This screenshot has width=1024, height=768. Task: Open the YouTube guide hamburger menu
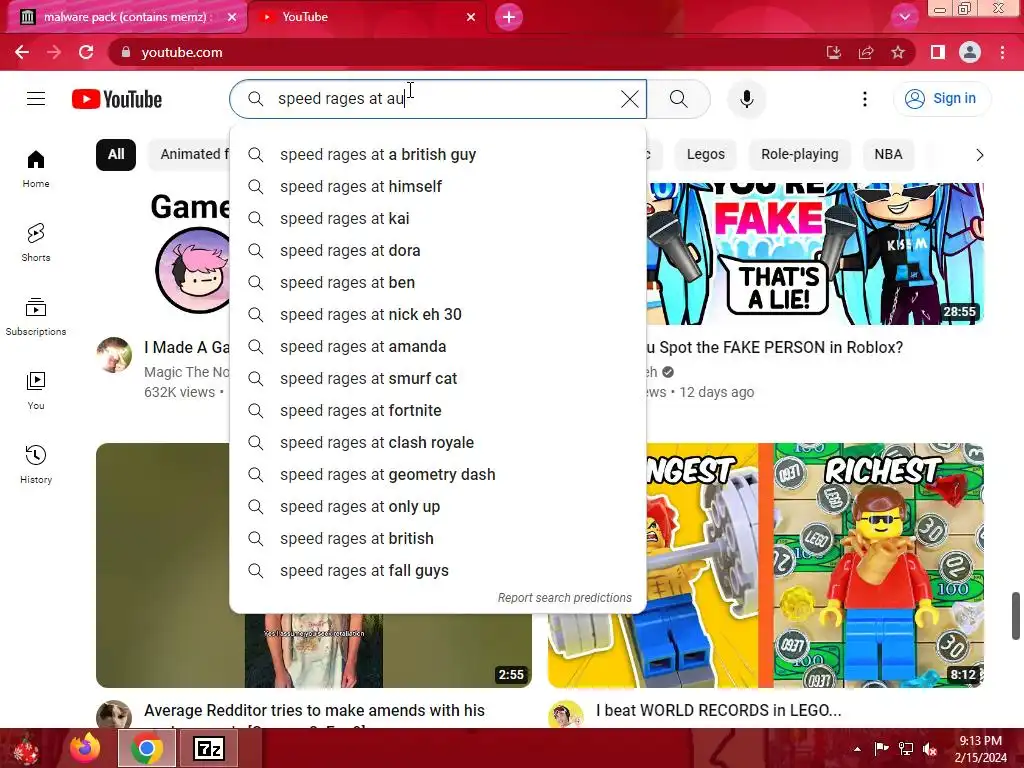coord(36,99)
